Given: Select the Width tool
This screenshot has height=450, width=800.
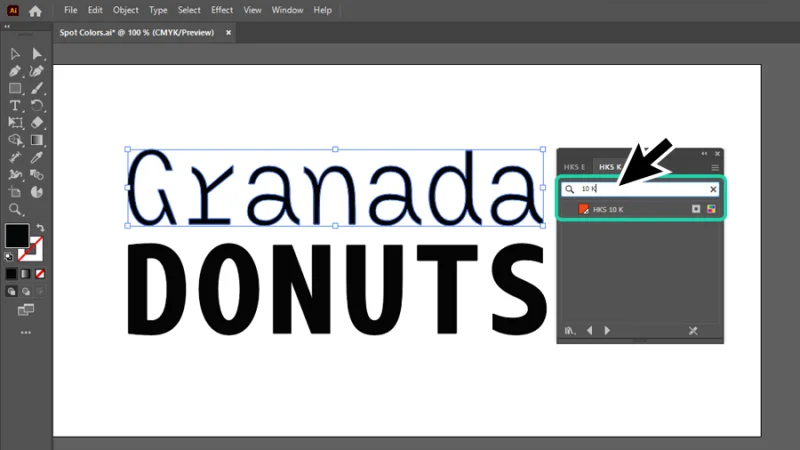Looking at the screenshot, I should tap(15, 157).
